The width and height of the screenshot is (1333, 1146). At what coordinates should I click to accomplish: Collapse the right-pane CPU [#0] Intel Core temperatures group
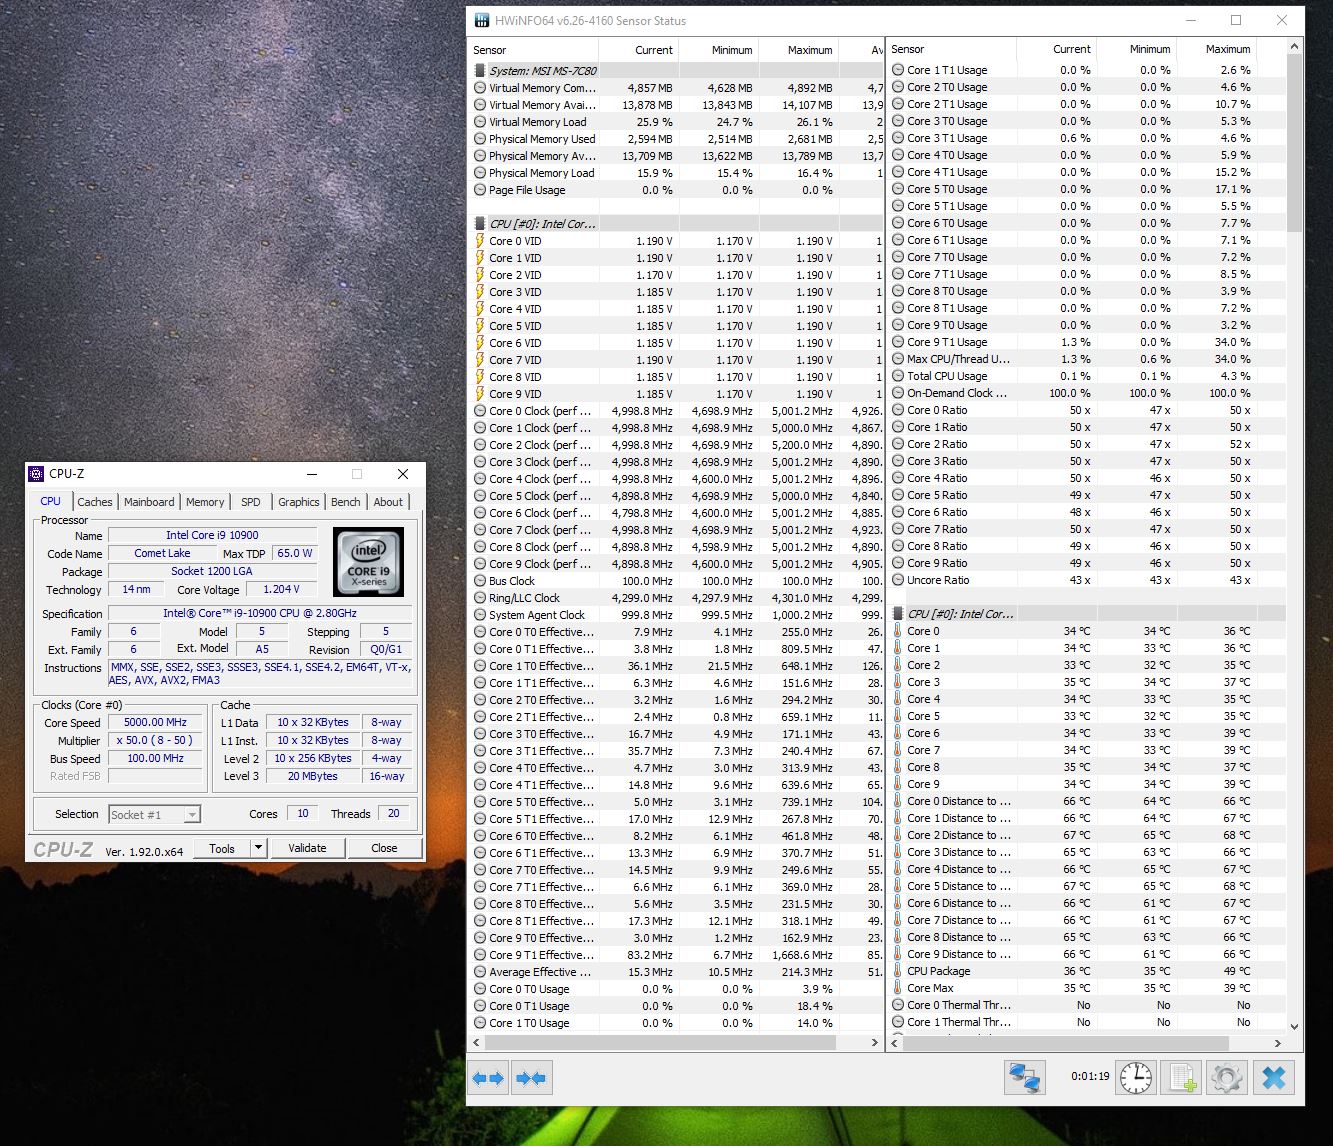tap(897, 614)
